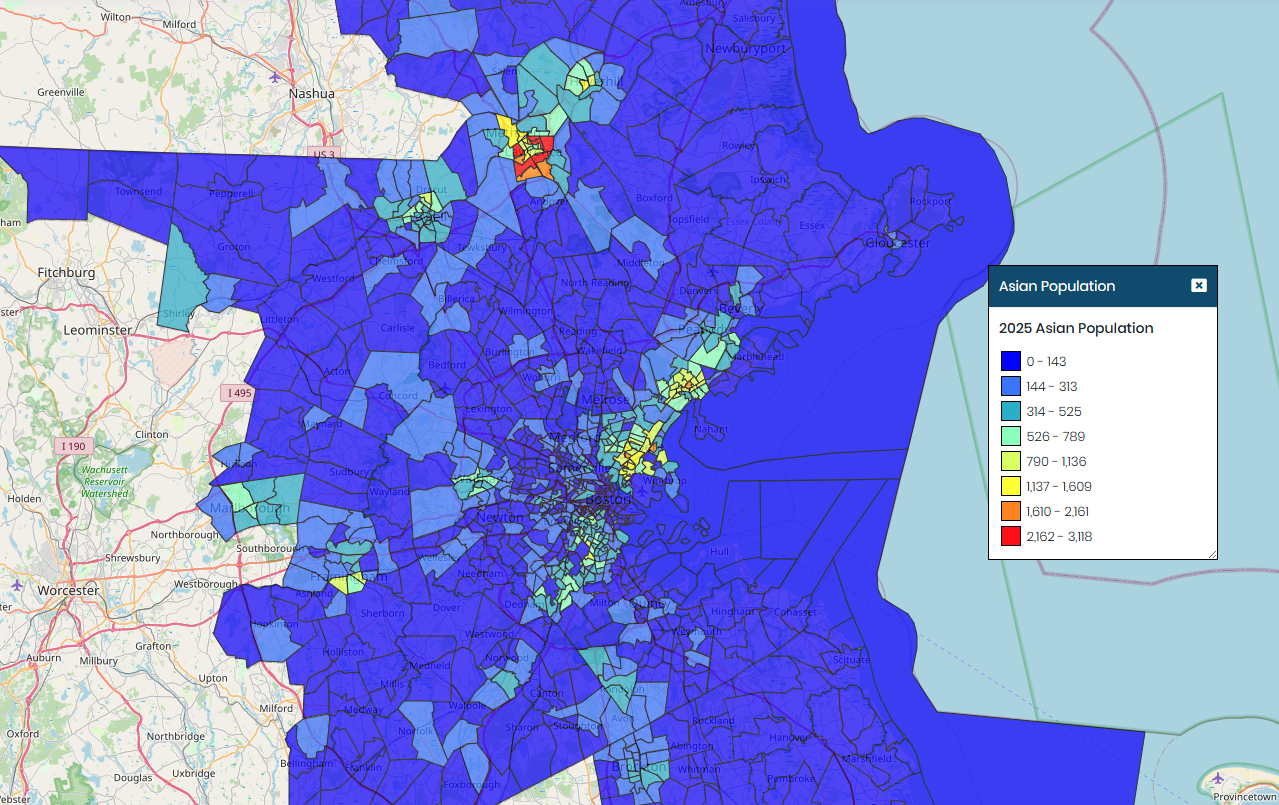The image size is (1279, 805).
Task: Click the Marshfield town label
Action: pyautogui.click(x=867, y=759)
